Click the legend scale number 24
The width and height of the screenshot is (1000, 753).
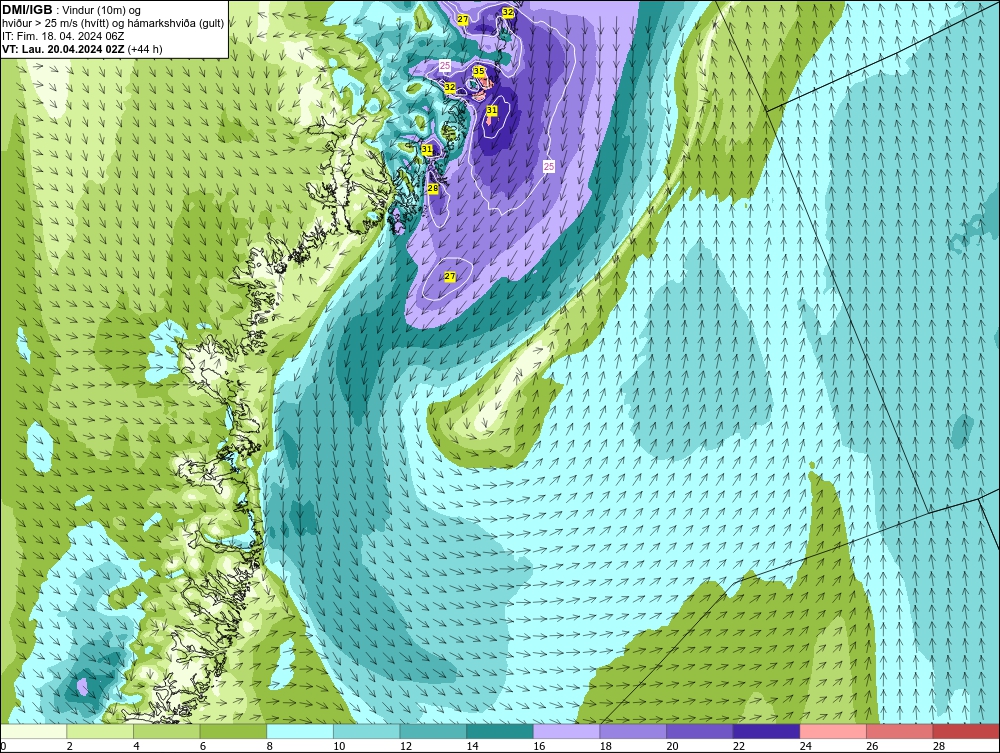coord(805,746)
